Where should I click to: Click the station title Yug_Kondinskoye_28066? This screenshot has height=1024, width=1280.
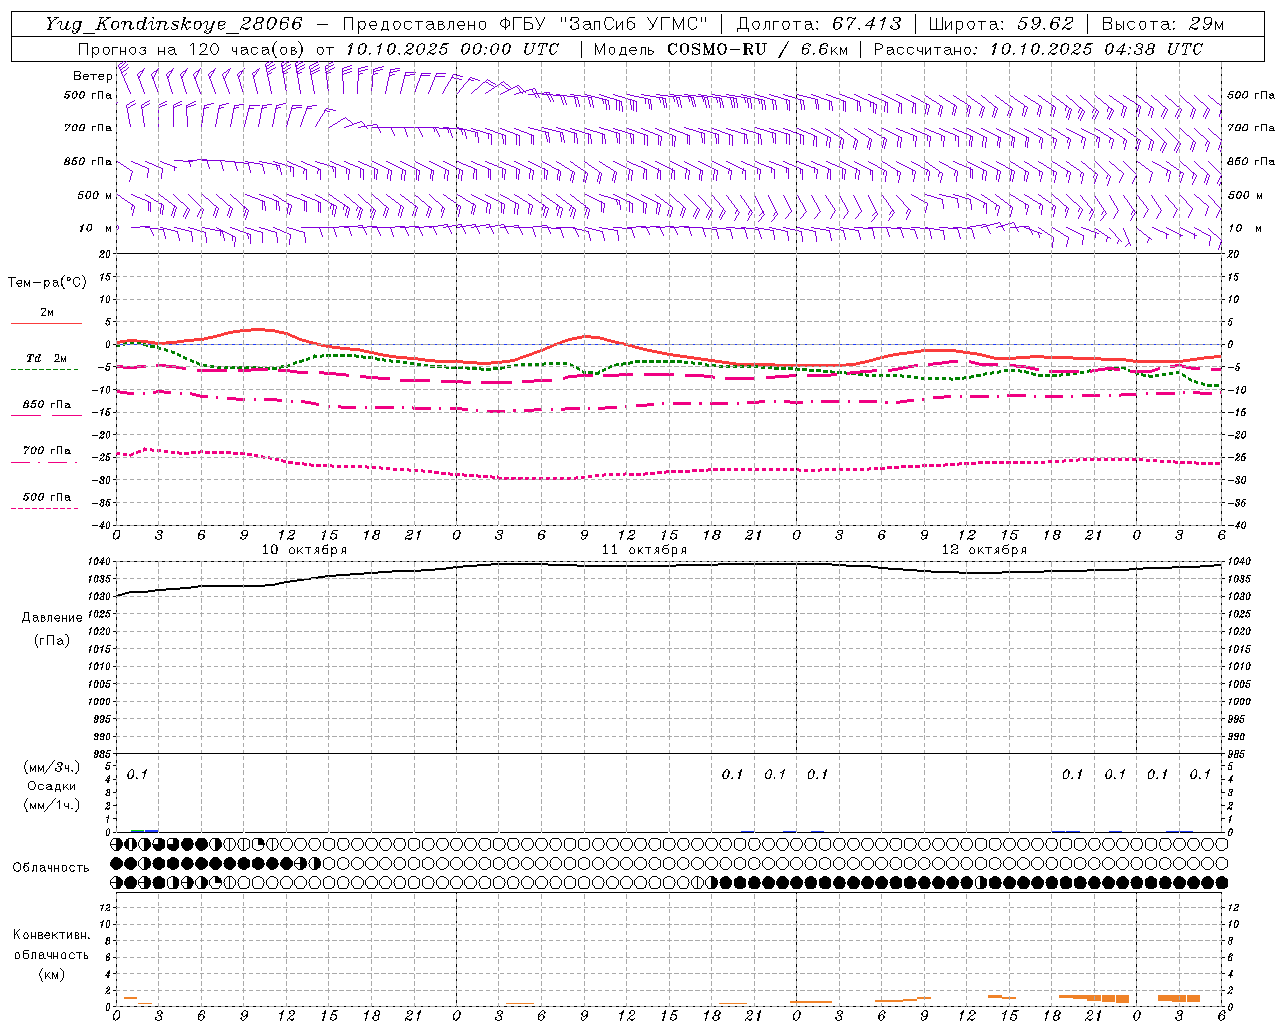click(x=173, y=24)
